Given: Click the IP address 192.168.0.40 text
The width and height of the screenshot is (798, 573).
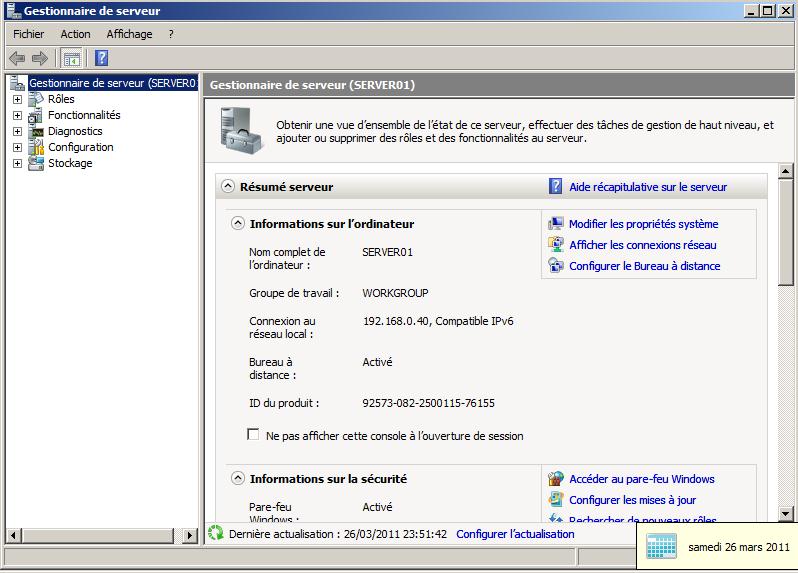Looking at the screenshot, I should click(395, 321).
